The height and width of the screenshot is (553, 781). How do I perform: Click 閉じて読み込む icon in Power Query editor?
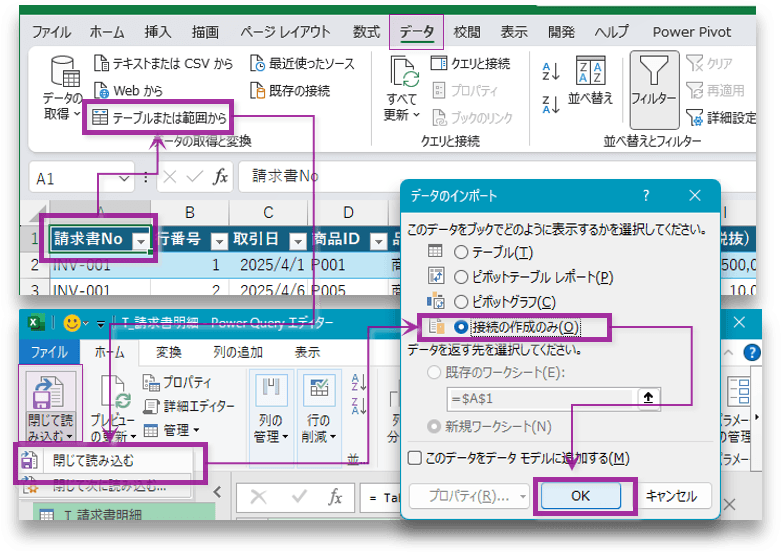49,392
